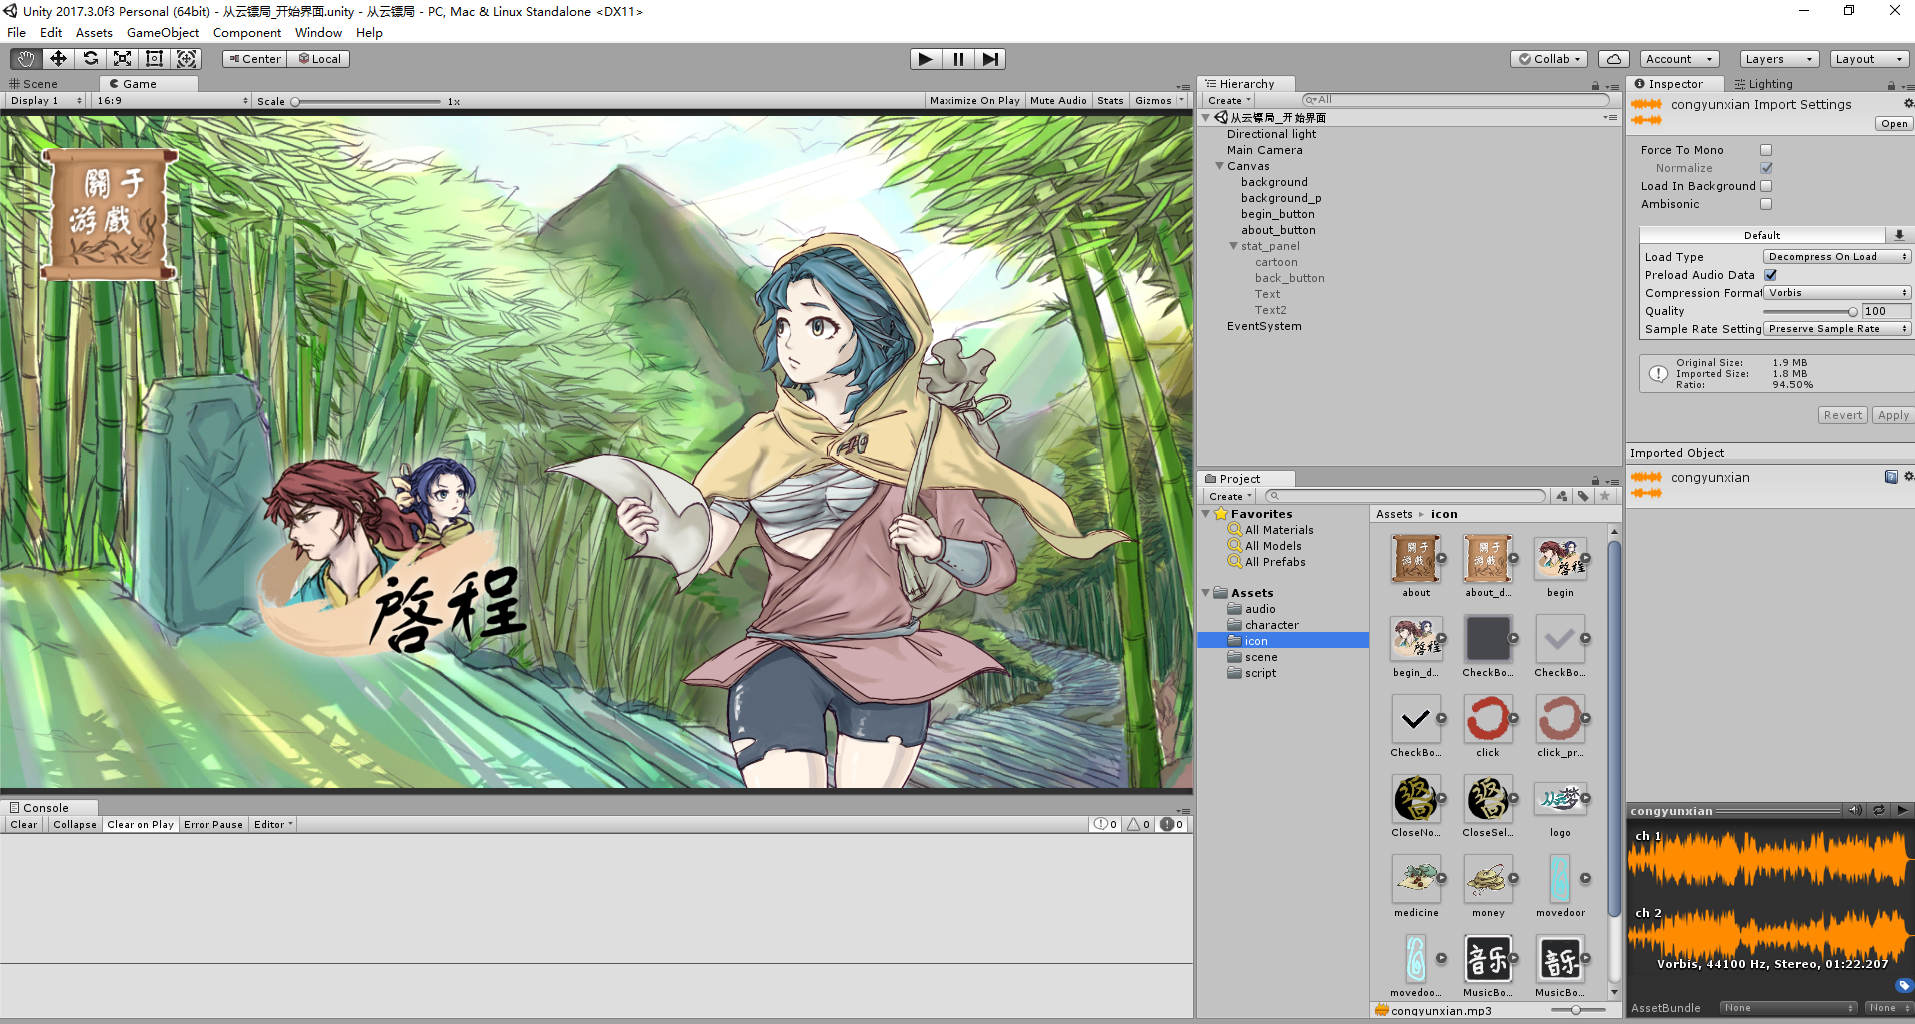Open the Layers dropdown
Image resolution: width=1915 pixels, height=1024 pixels.
(x=1779, y=59)
